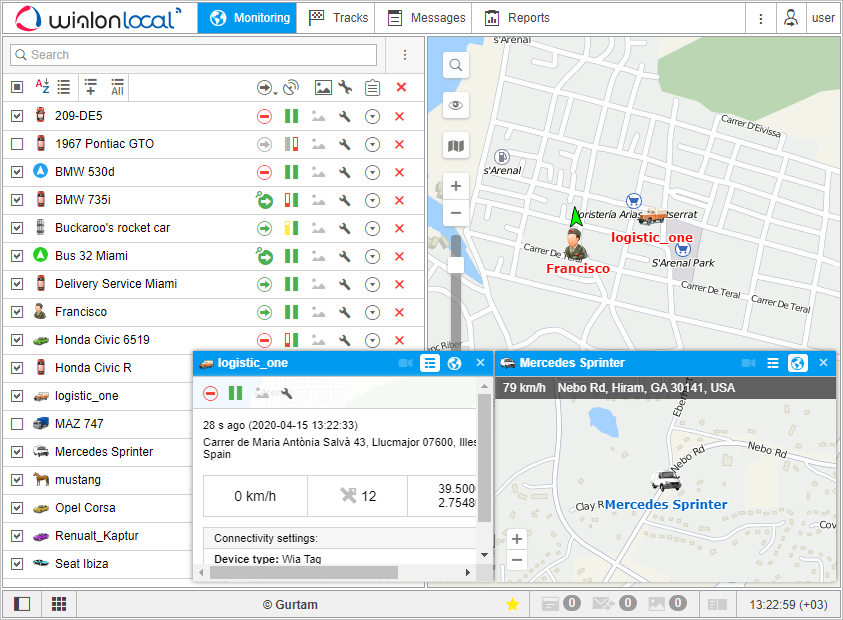
Task: Click the image column header icon
Action: (x=323, y=87)
